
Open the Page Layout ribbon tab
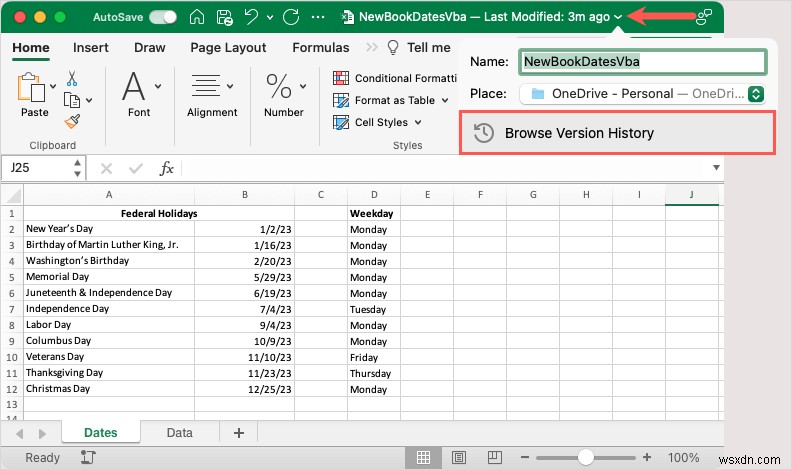(x=228, y=47)
